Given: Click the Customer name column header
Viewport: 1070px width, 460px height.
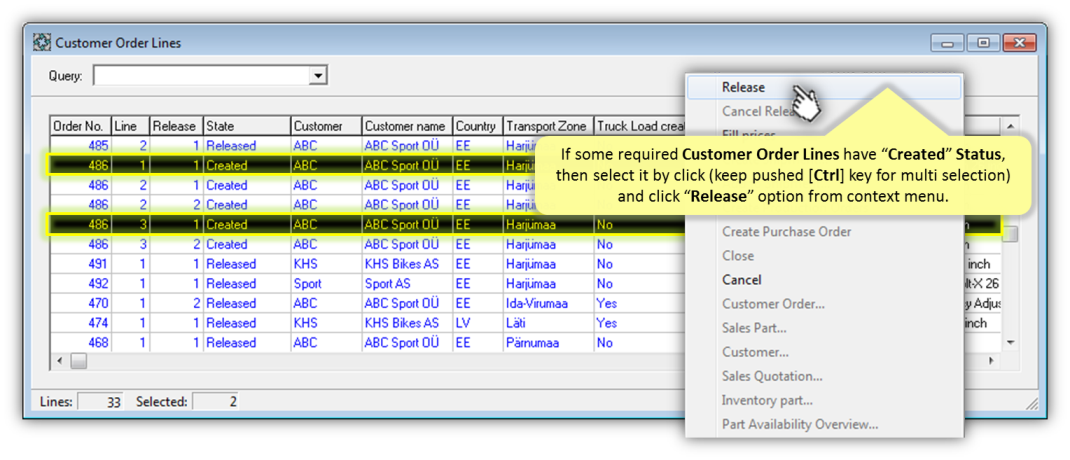Looking at the screenshot, I should click(x=407, y=126).
